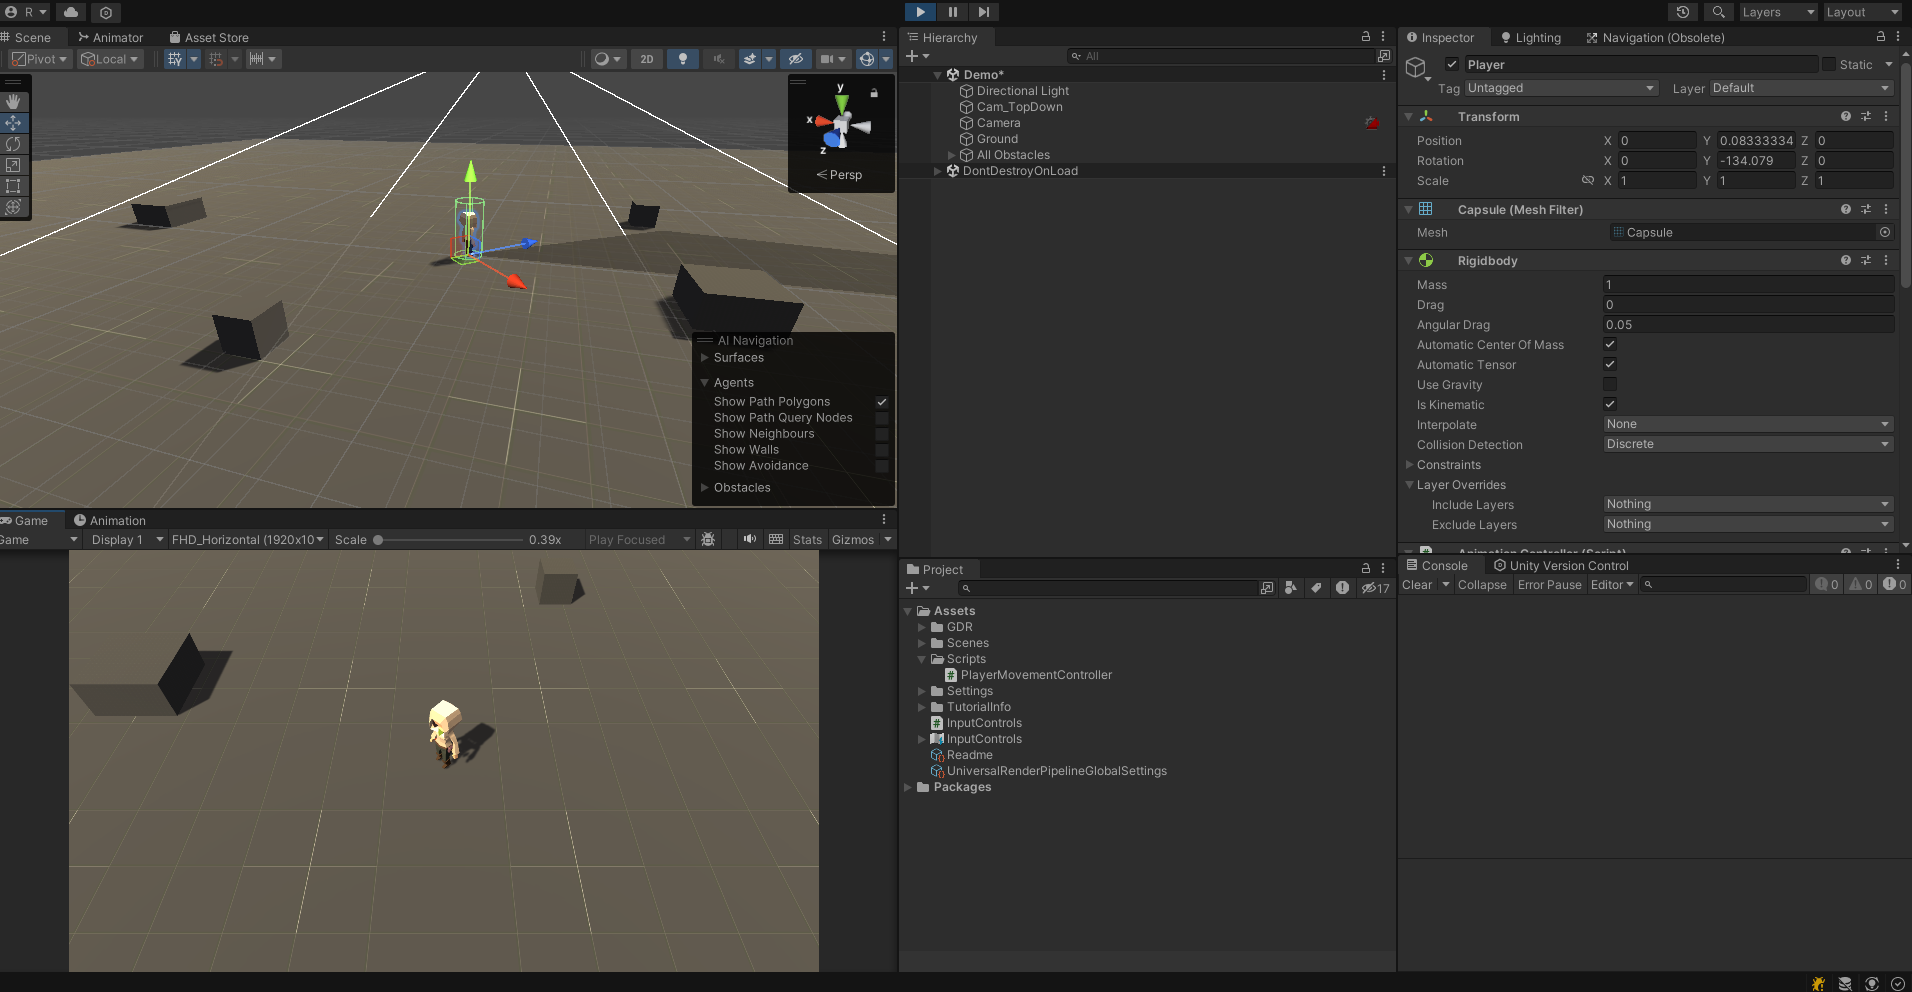
Task: Expand the Surfaces section in AI Navigation
Action: (x=705, y=358)
